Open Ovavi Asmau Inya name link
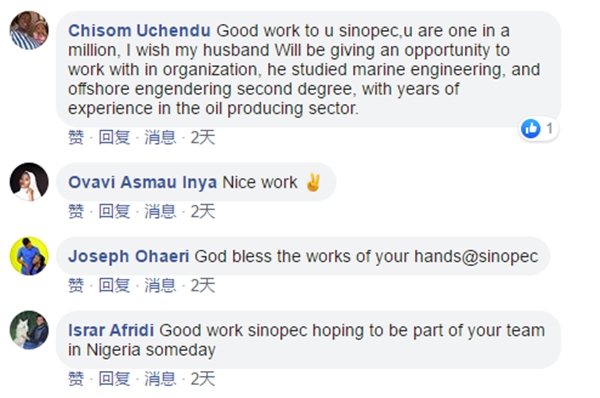 click(x=142, y=182)
